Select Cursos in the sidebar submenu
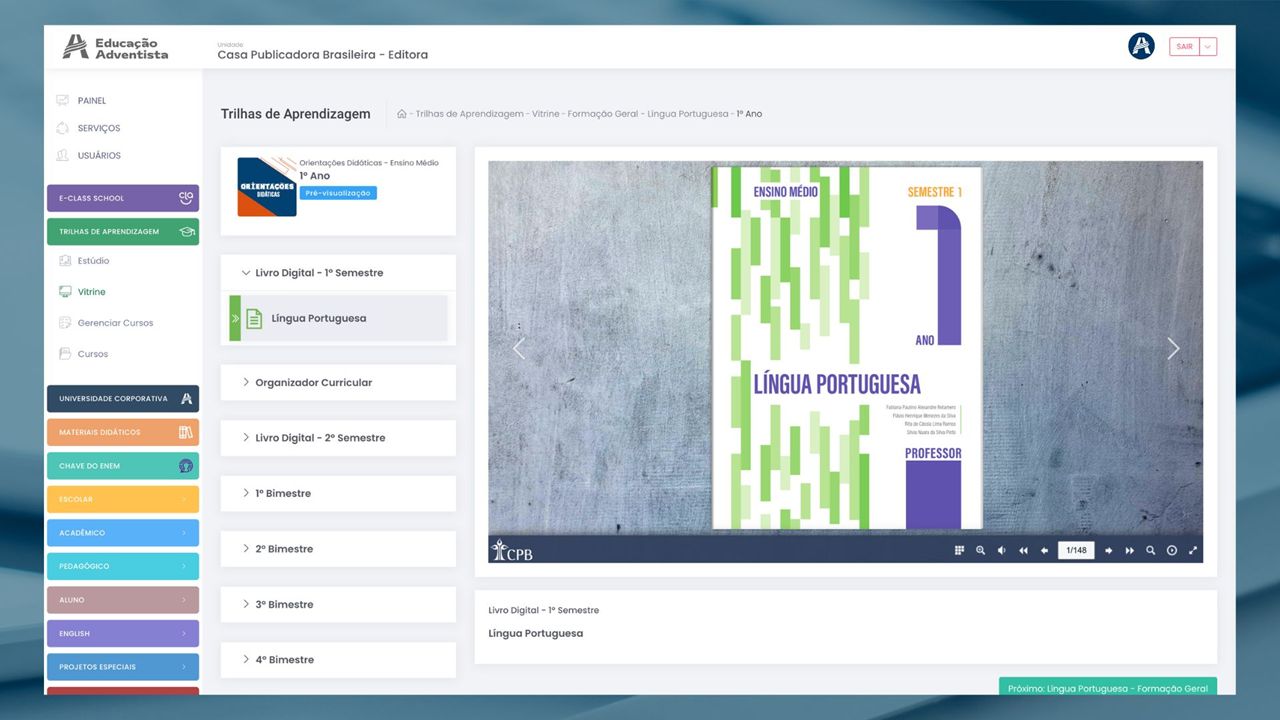The image size is (1280, 720). point(92,354)
